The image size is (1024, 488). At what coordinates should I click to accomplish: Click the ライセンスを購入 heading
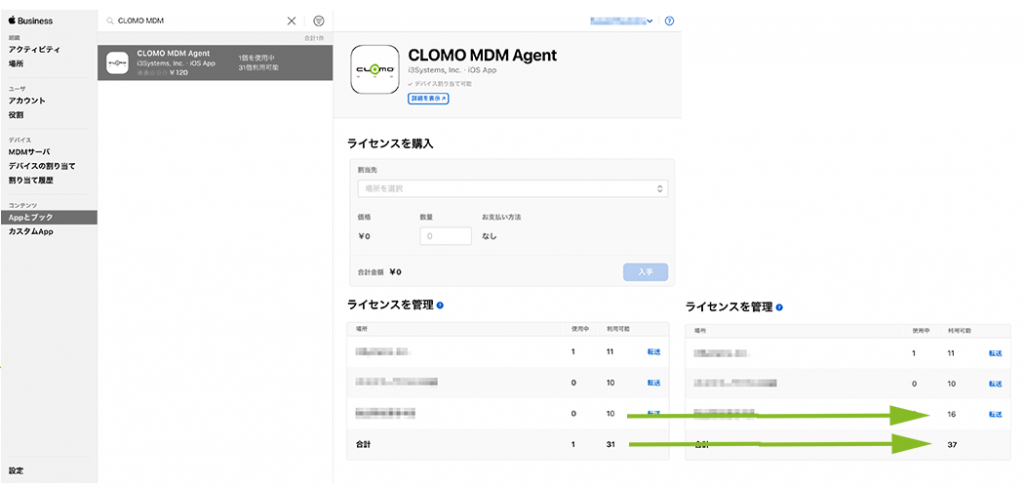pyautogui.click(x=391, y=144)
